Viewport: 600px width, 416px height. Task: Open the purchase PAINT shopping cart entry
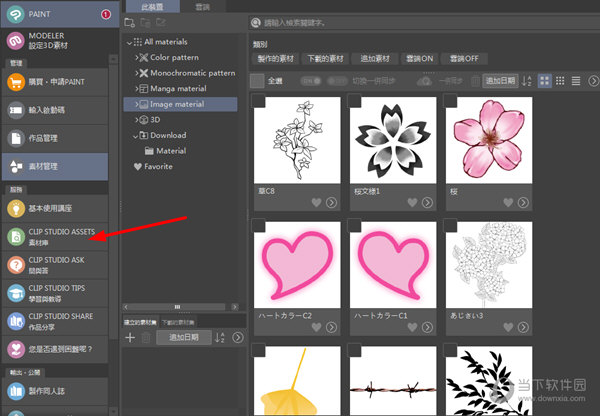[x=55, y=82]
